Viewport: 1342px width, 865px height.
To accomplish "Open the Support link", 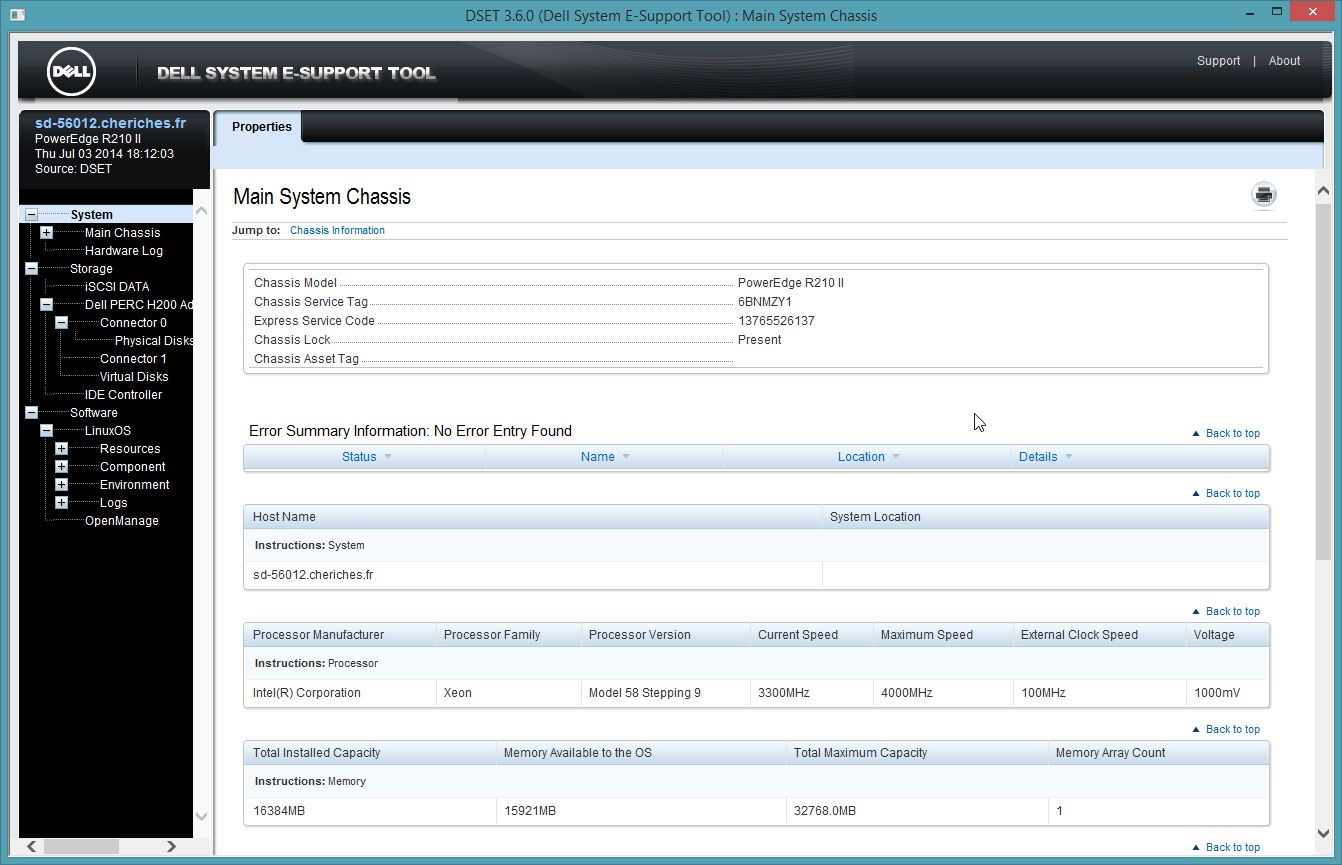I will click(x=1218, y=61).
